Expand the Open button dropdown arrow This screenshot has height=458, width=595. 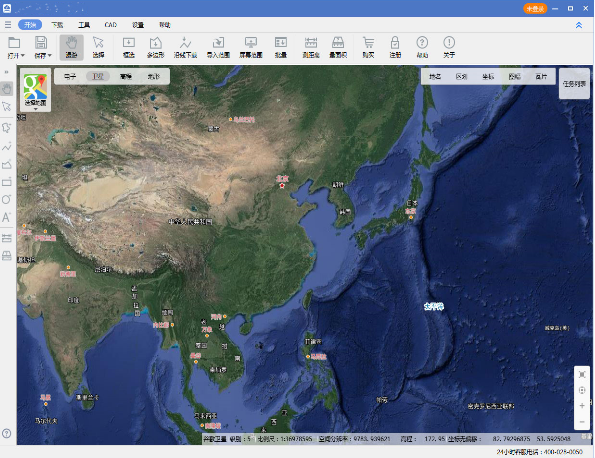click(x=23, y=56)
